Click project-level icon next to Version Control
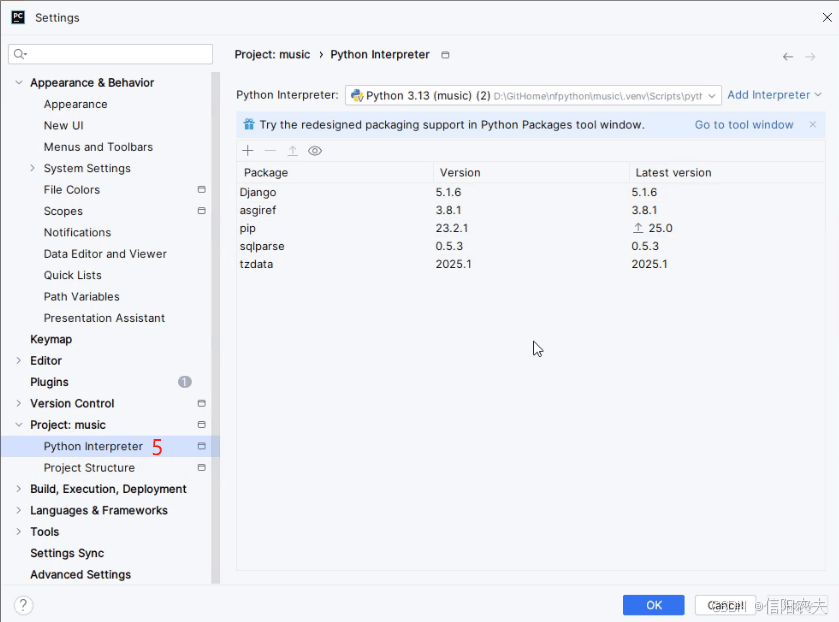The height and width of the screenshot is (622, 839). click(202, 404)
